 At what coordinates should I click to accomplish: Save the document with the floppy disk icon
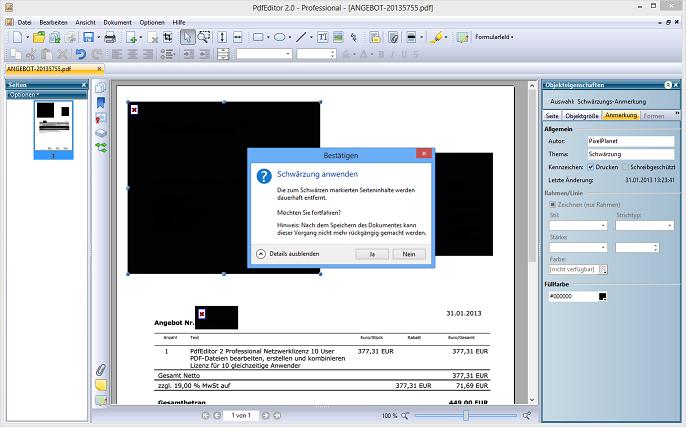coord(88,38)
